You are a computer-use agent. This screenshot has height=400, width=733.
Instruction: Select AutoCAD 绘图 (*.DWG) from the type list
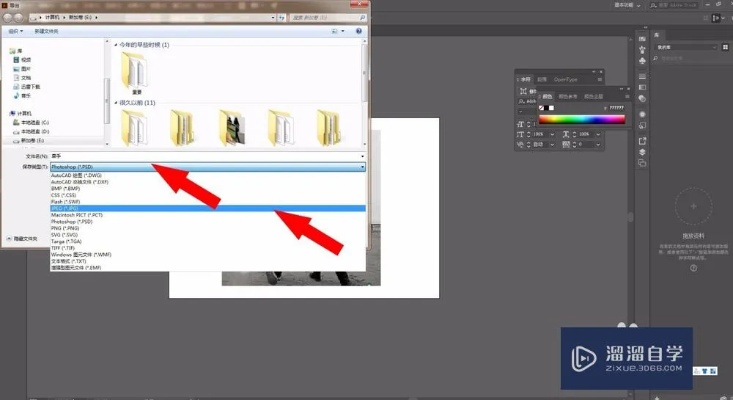click(x=208, y=175)
